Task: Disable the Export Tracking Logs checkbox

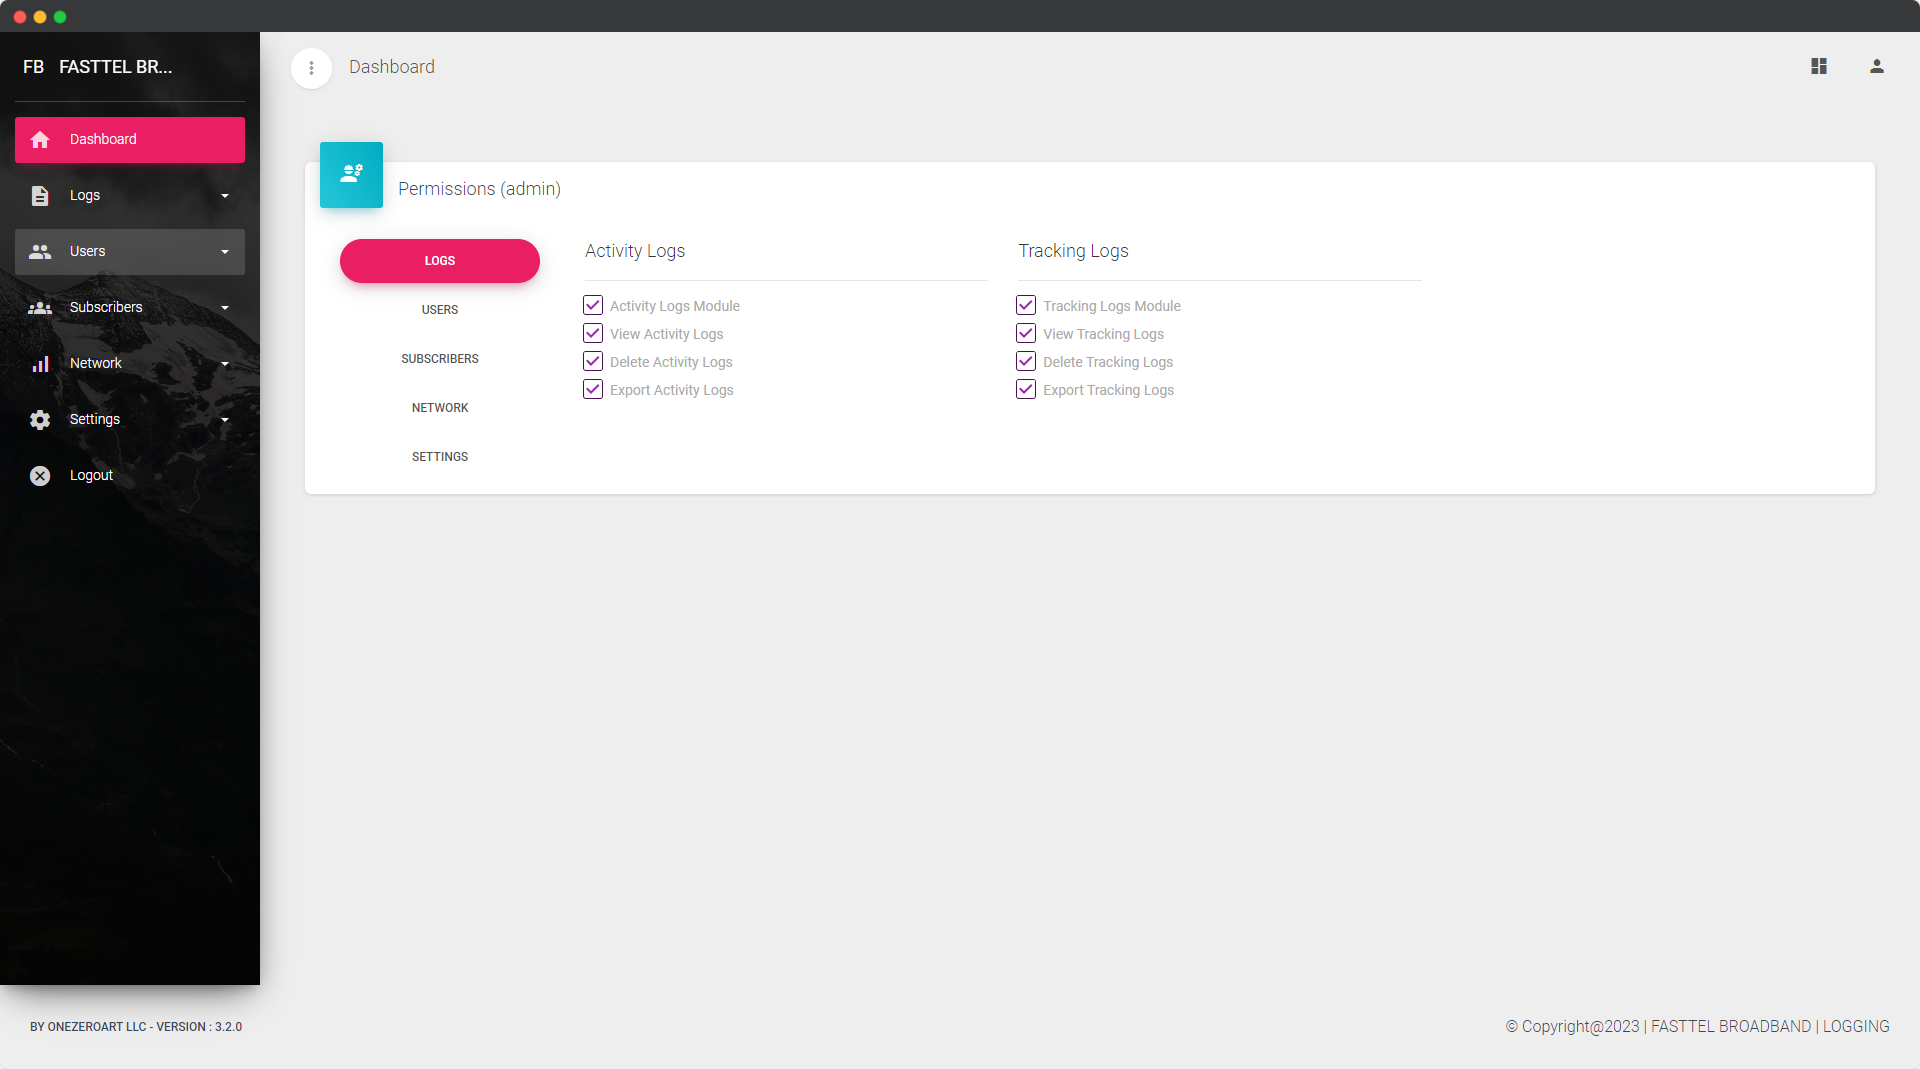Action: pyautogui.click(x=1026, y=389)
